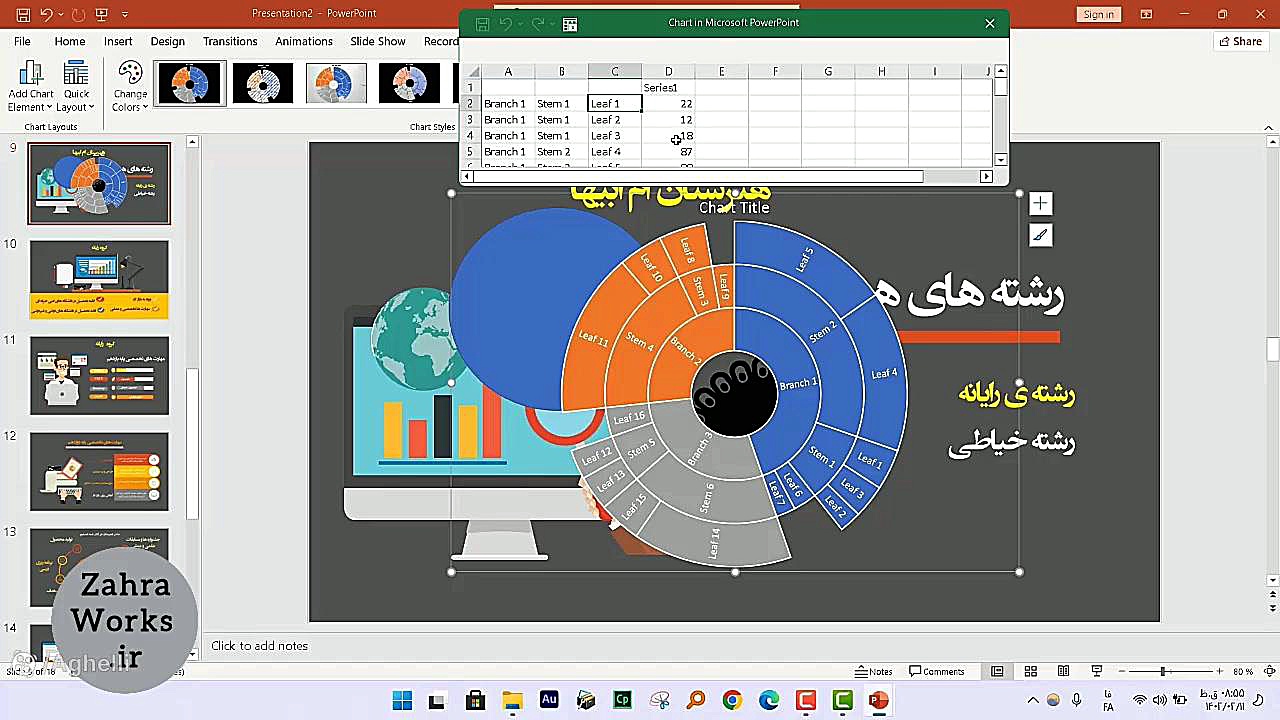Screen dimensions: 1280x720
Task: Open the Transitions tab
Action: (230, 41)
